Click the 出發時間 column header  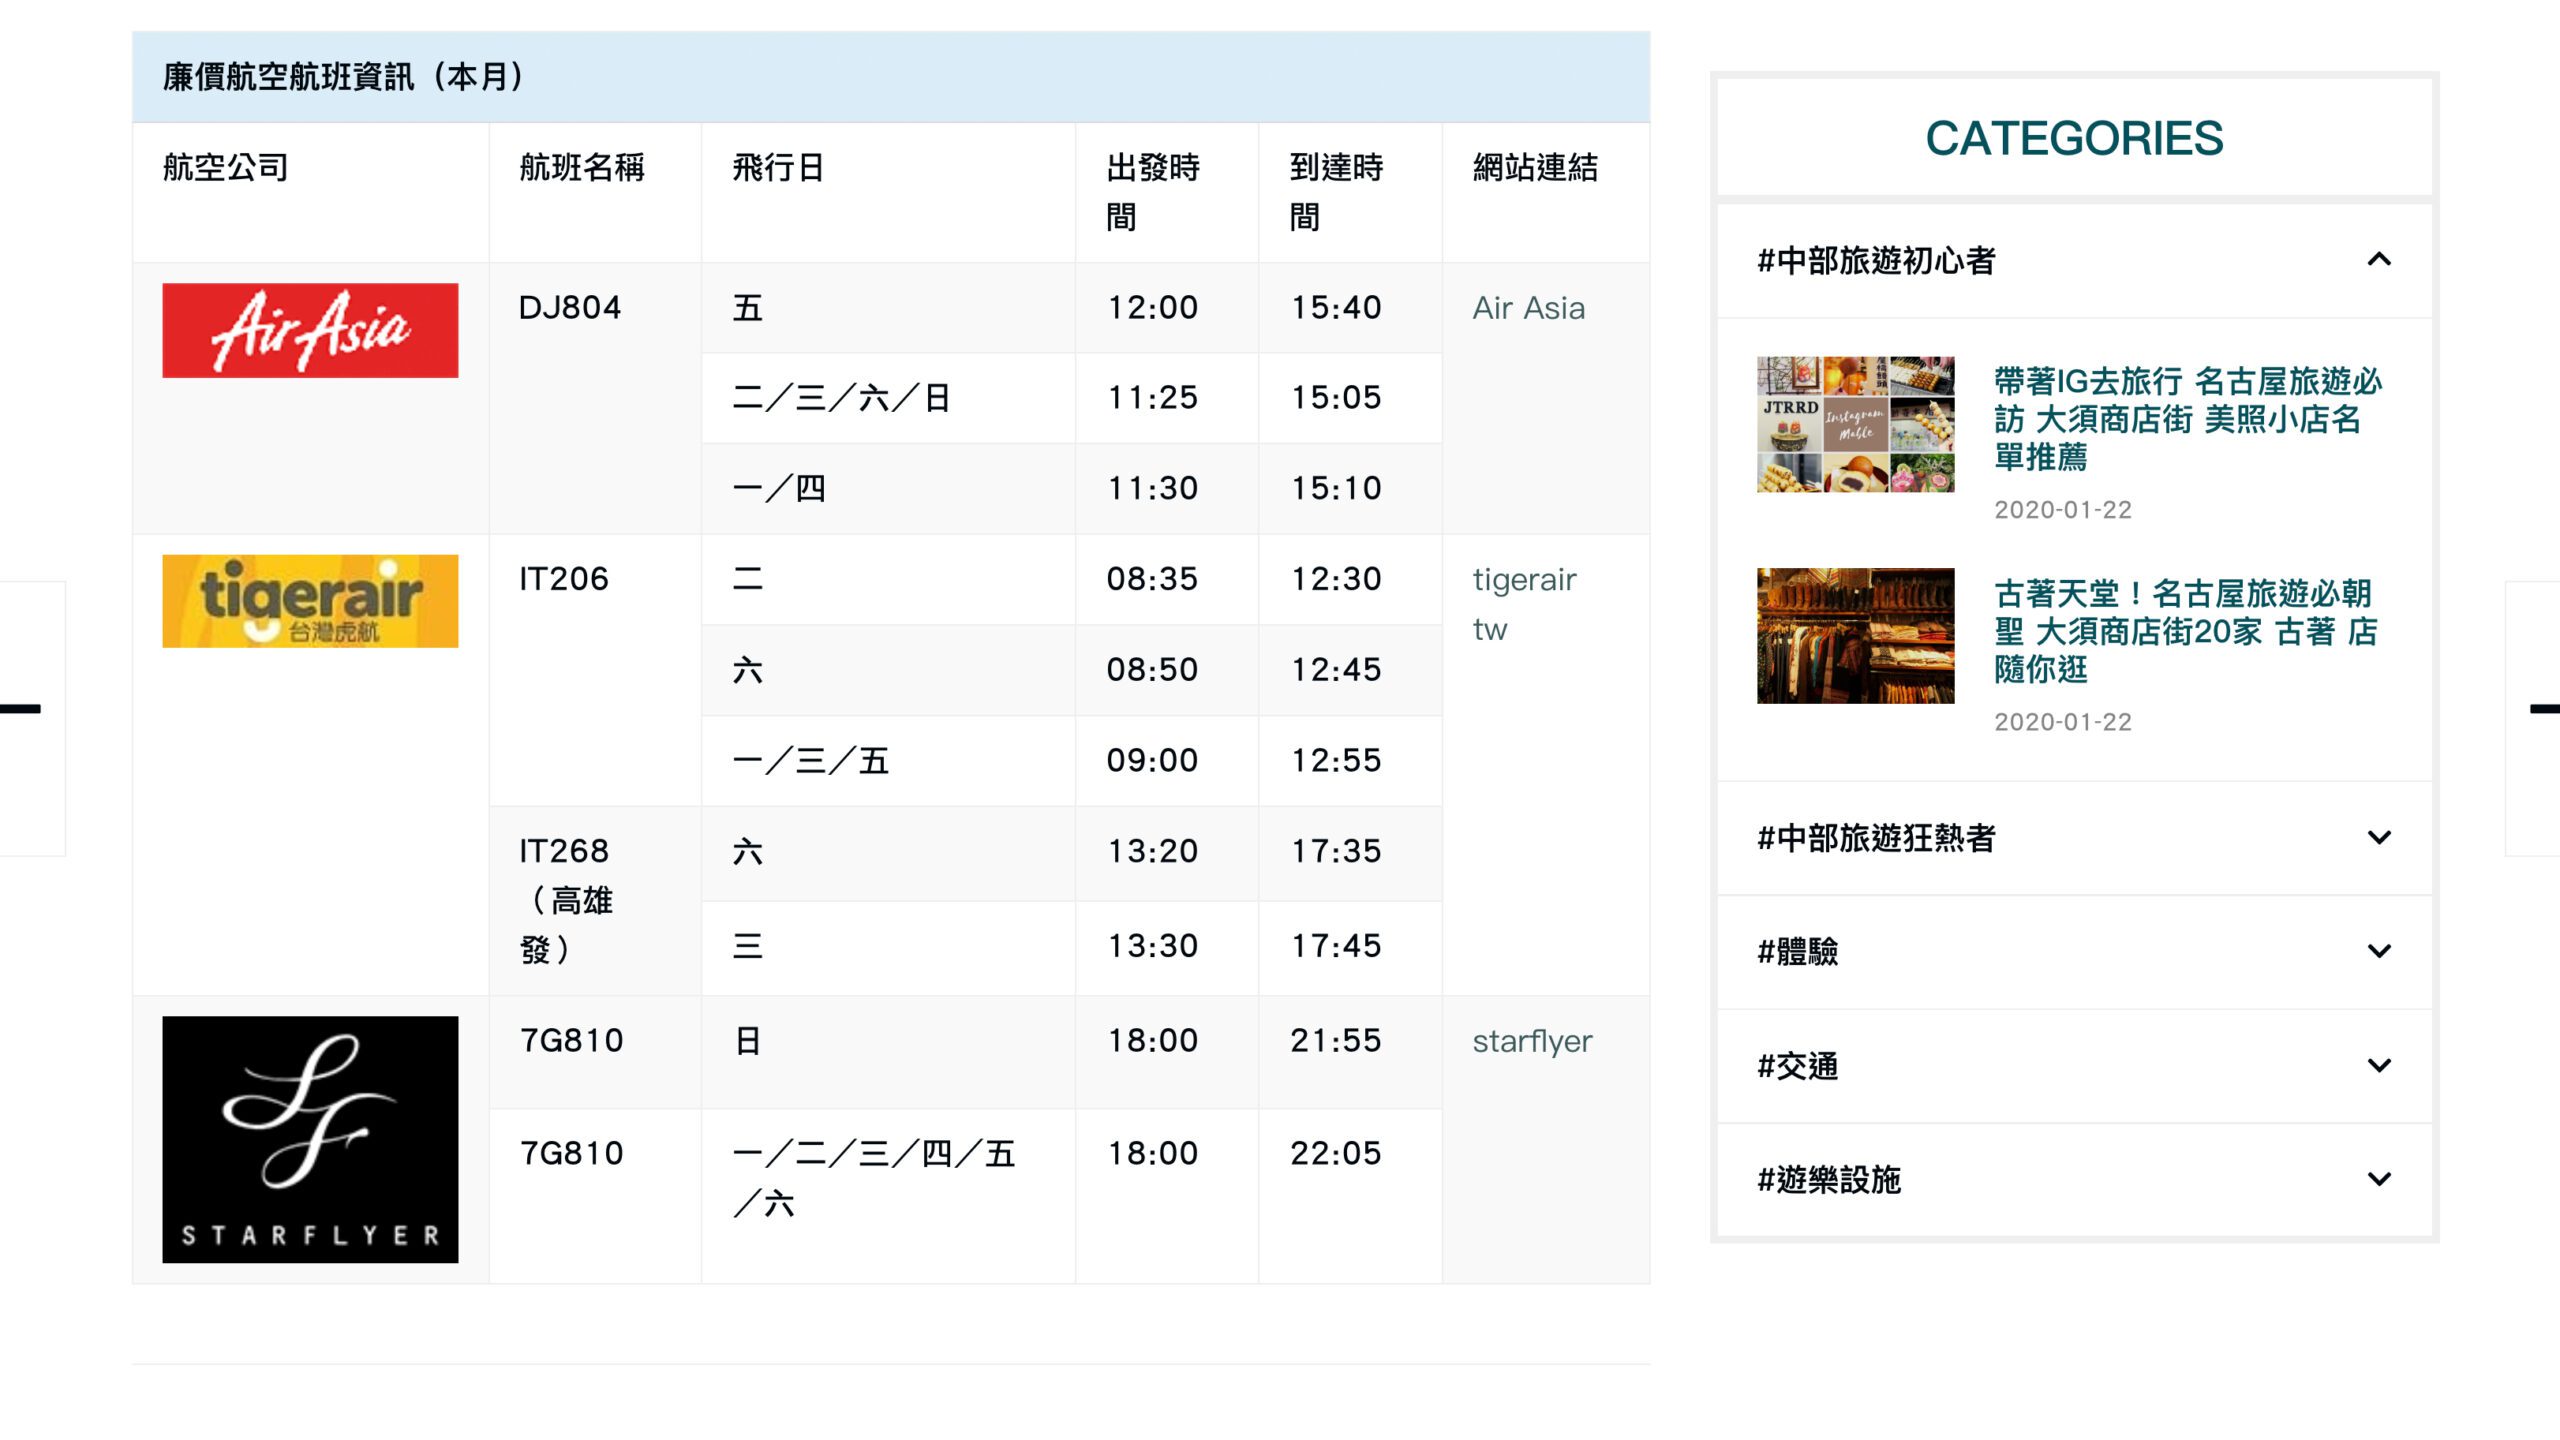tap(1166, 192)
